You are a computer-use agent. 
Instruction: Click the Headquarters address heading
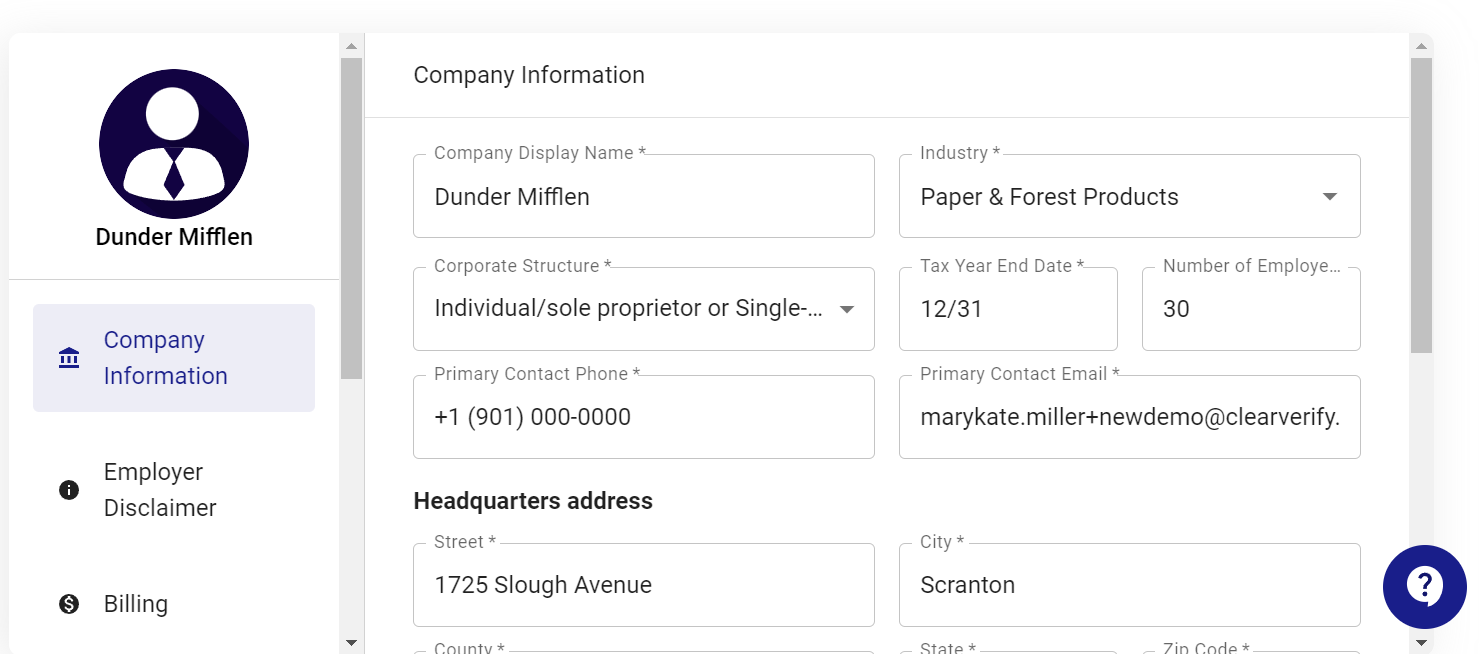click(533, 501)
